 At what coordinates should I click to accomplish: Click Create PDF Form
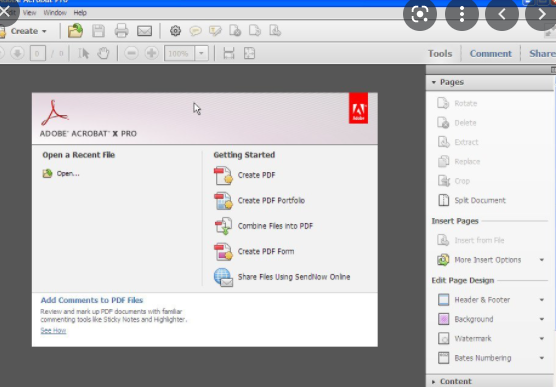pyautogui.click(x=254, y=251)
